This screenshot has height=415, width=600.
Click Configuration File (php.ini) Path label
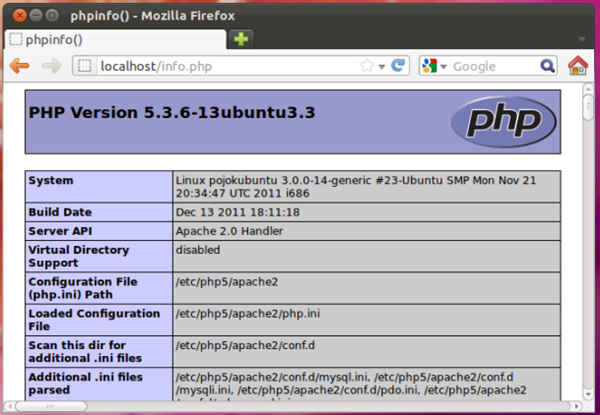click(83, 288)
